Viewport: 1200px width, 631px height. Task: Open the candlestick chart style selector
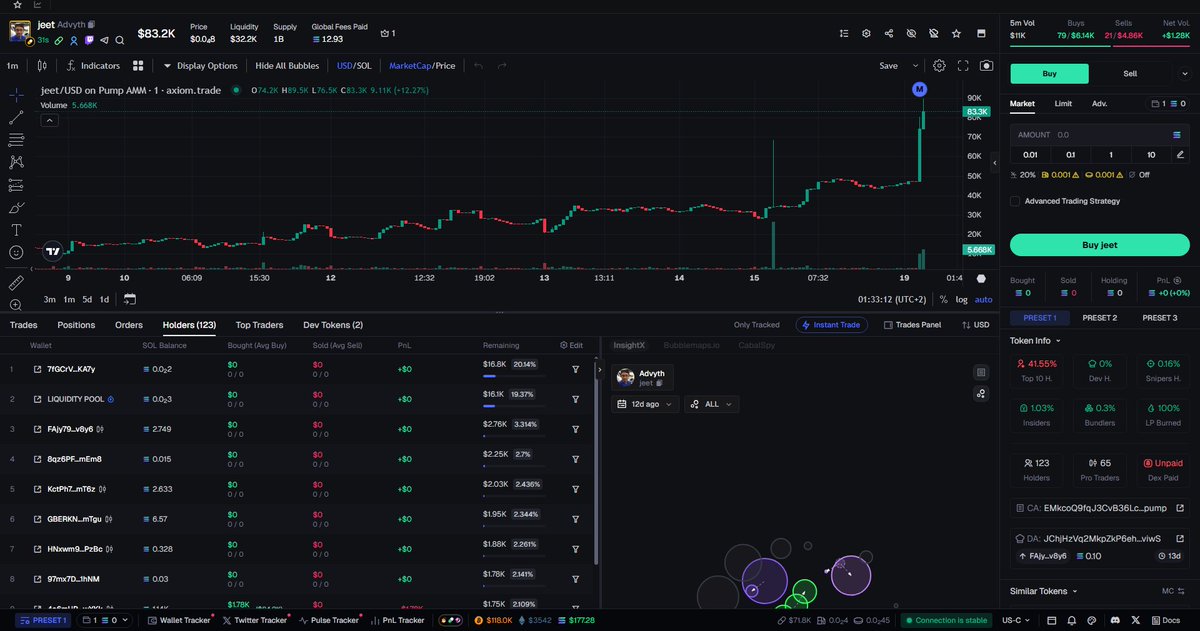point(42,66)
